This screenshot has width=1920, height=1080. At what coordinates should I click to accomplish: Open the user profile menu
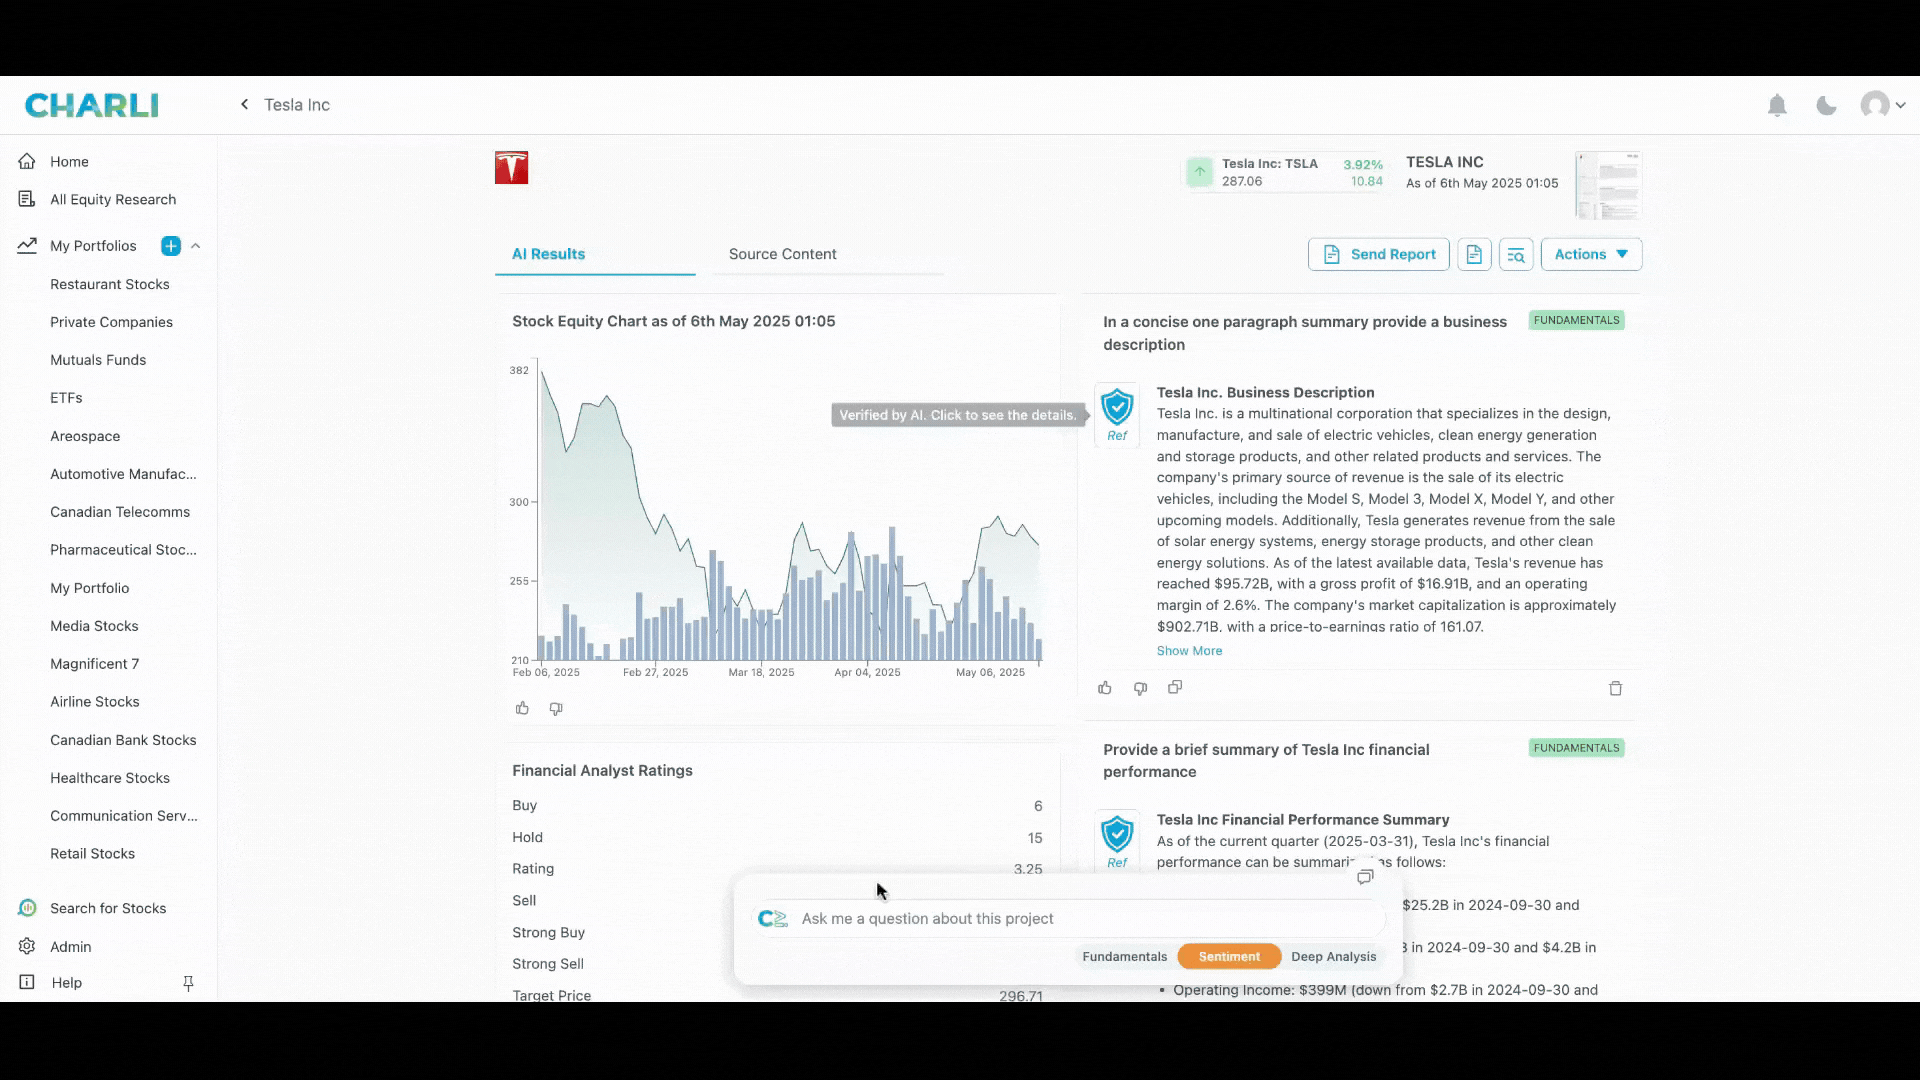tap(1882, 105)
